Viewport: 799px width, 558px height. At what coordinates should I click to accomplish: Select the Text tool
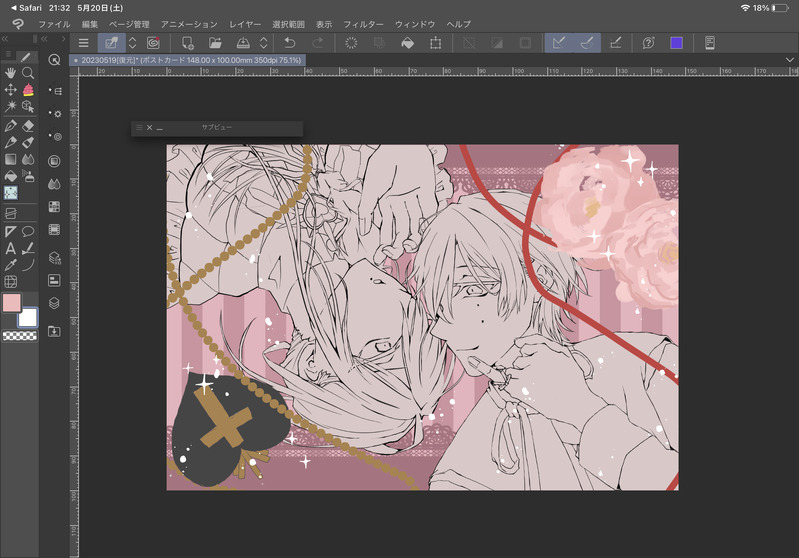pos(10,249)
